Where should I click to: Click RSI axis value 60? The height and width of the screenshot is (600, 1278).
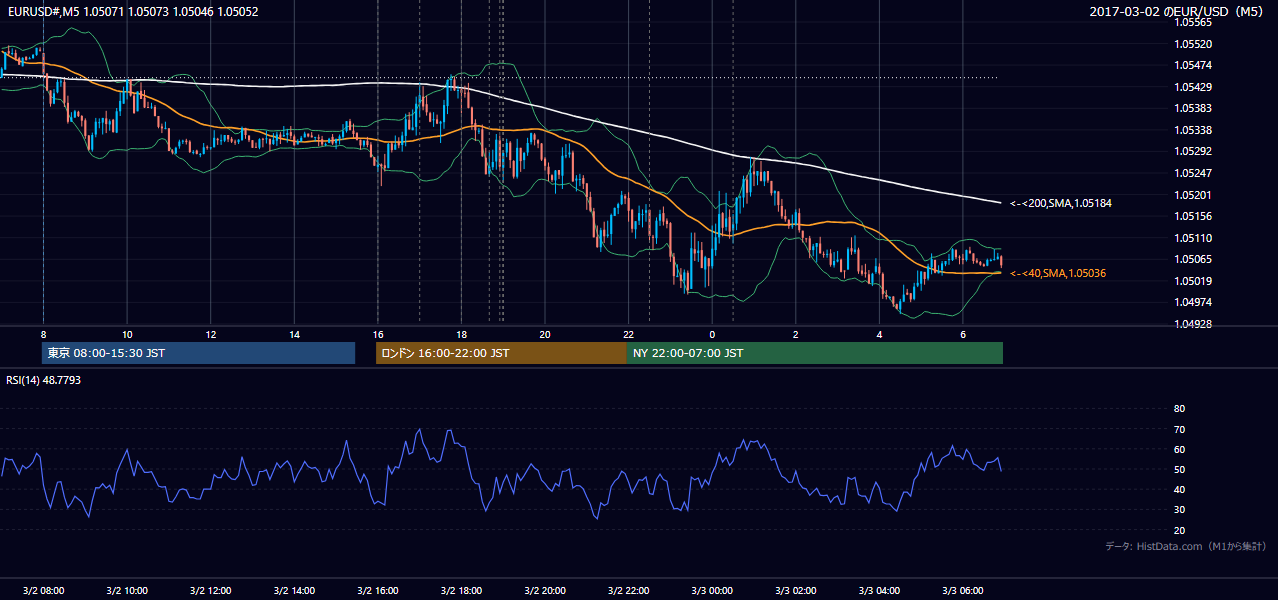point(1179,449)
